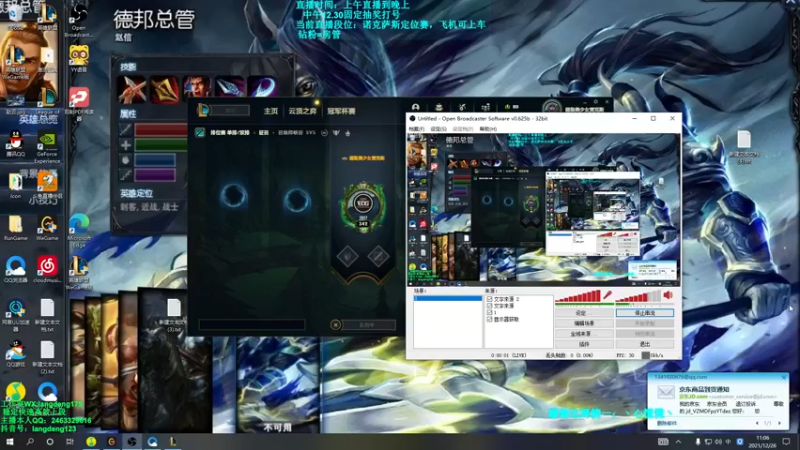This screenshot has width=800, height=450.
Task: Open the 京东商品到货通知 email notification
Action: tap(704, 389)
